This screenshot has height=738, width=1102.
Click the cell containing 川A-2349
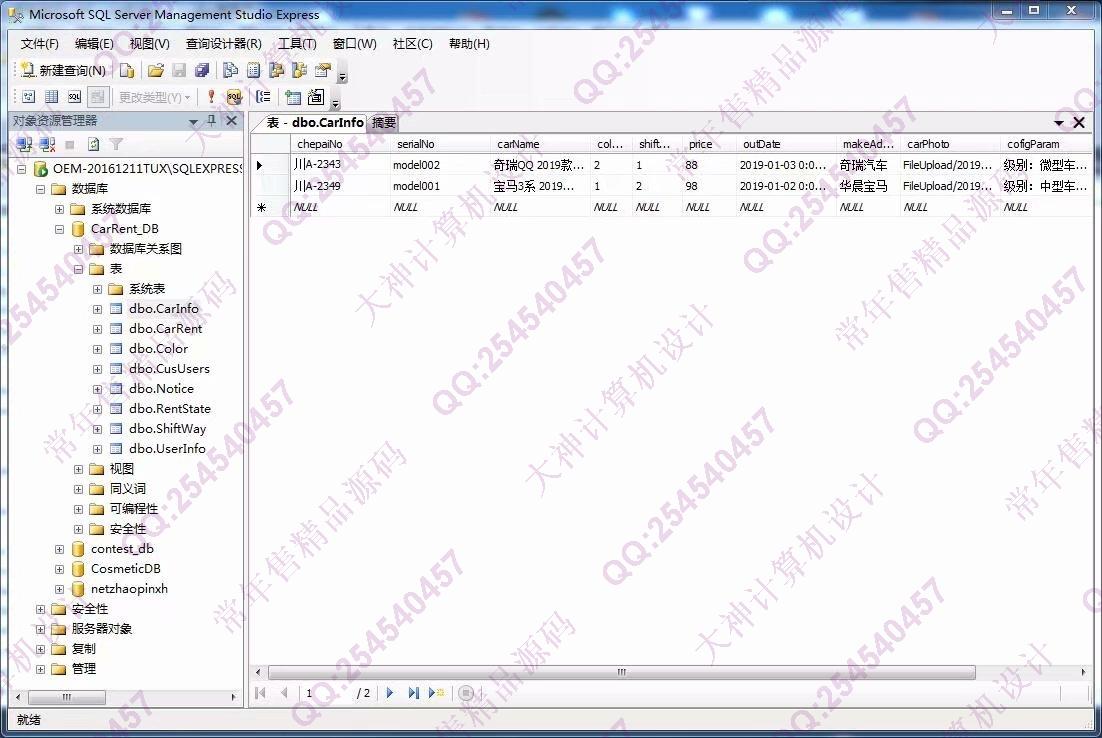tap(340, 186)
